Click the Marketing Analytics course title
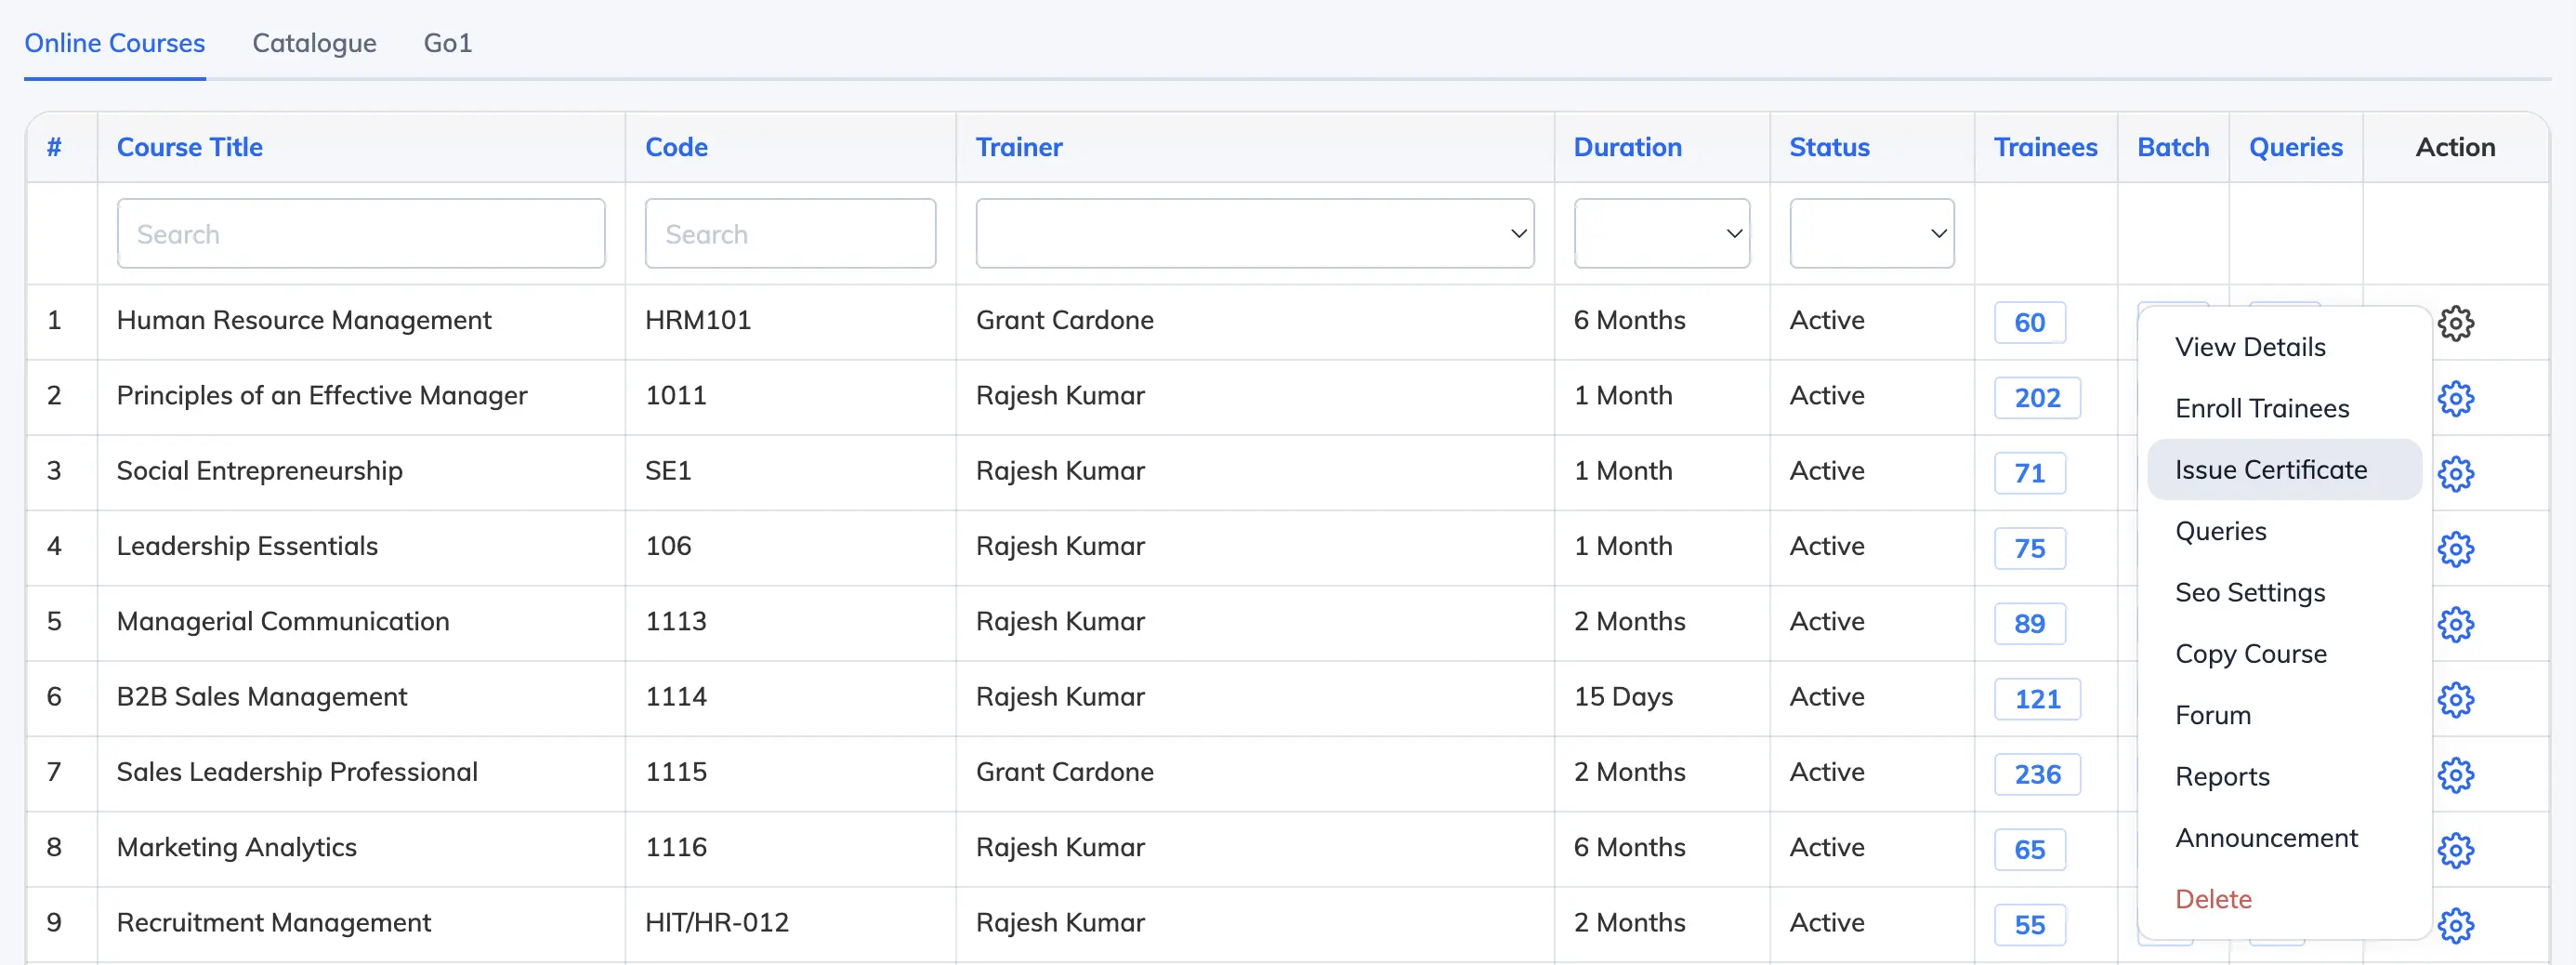This screenshot has width=2576, height=965. pyautogui.click(x=236, y=847)
